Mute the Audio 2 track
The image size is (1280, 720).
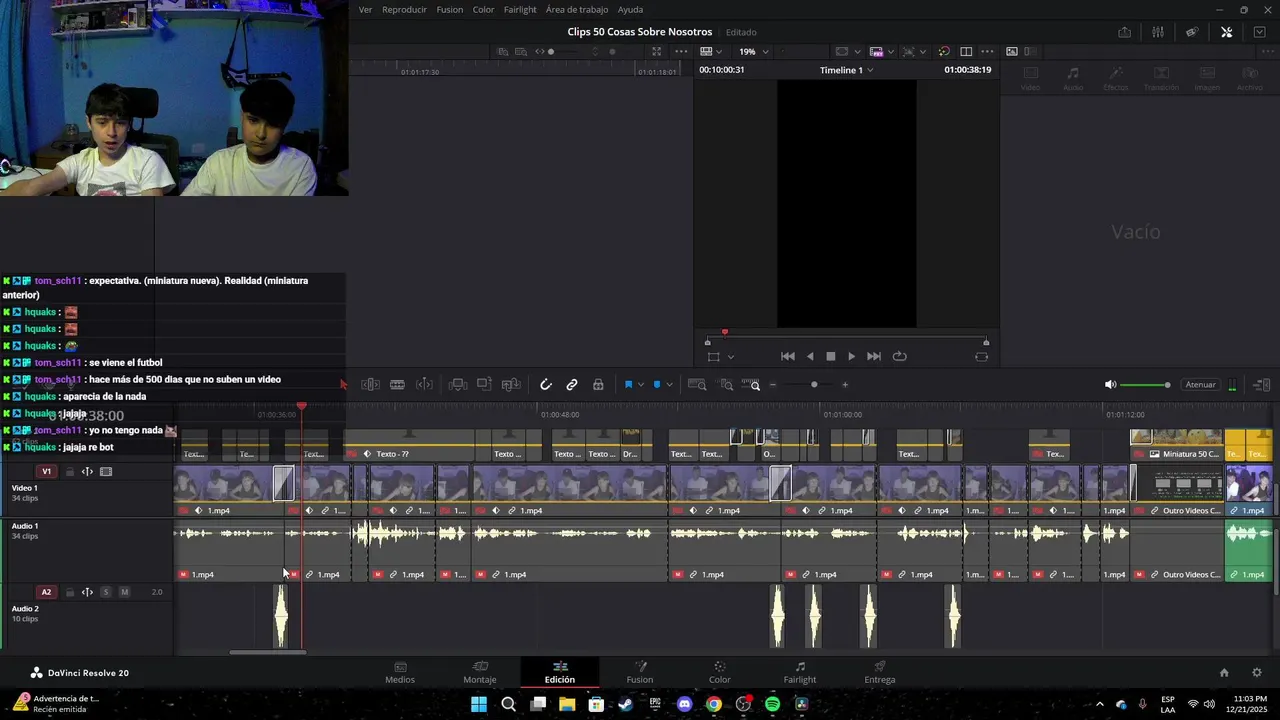pyautogui.click(x=124, y=592)
